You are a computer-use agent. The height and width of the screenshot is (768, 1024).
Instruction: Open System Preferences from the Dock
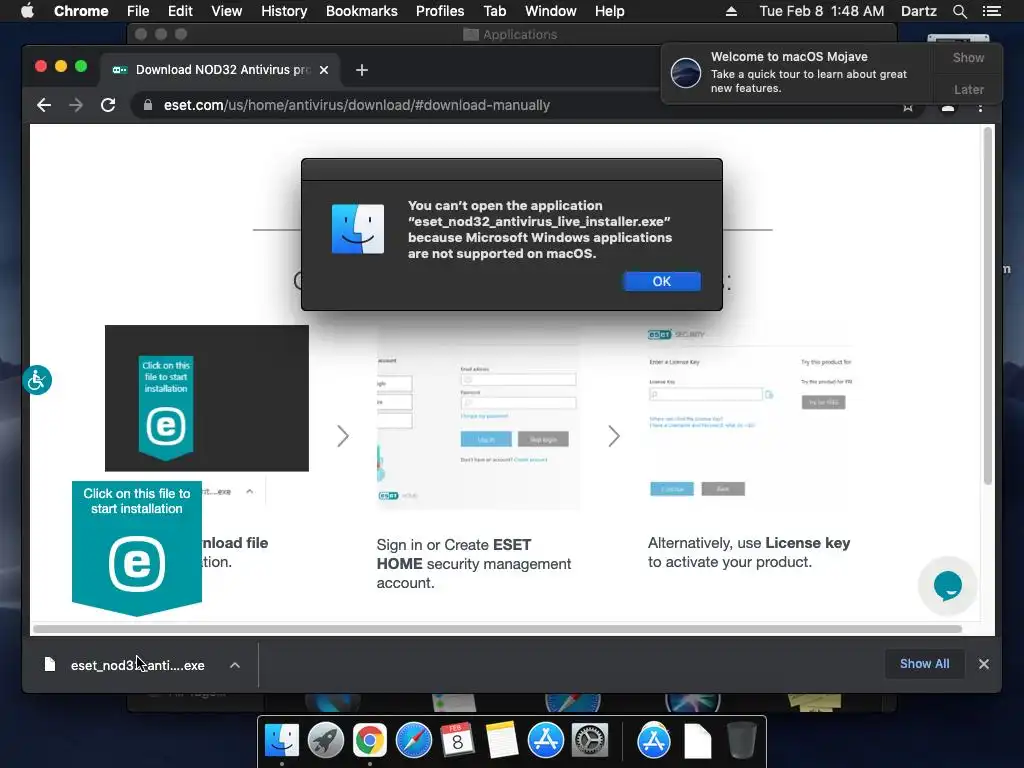(590, 741)
